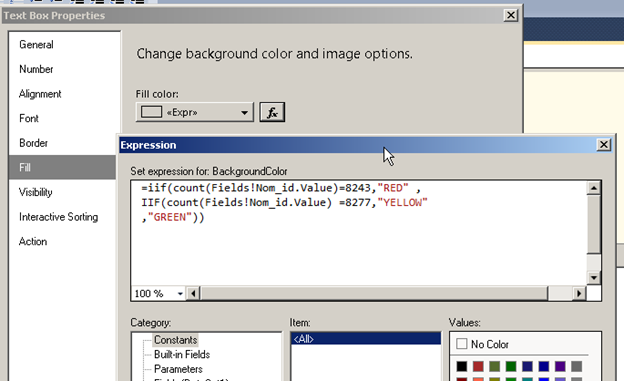Open the Interactive Sorting page
Image resolution: width=624 pixels, height=381 pixels.
58,217
